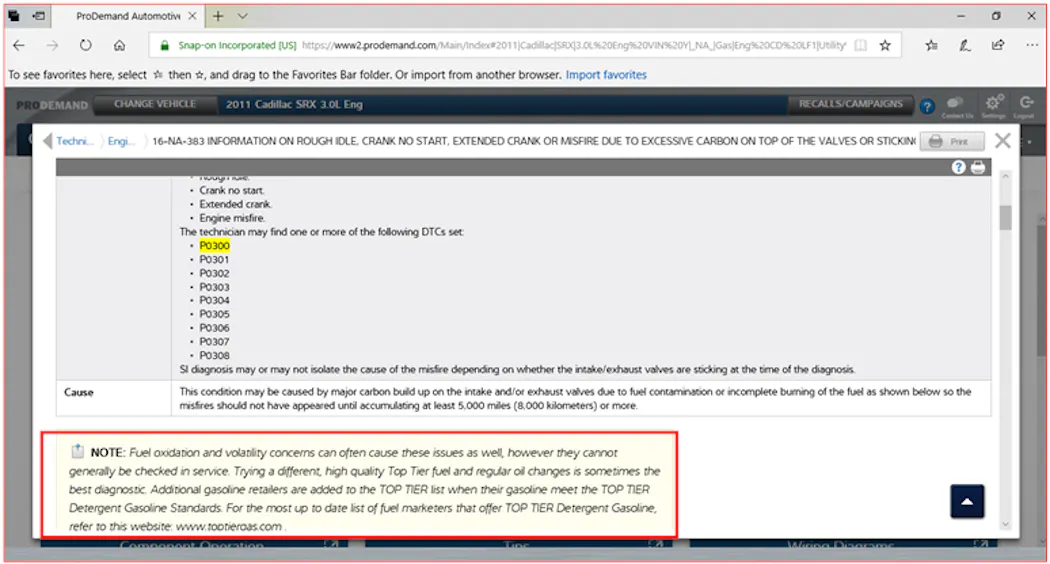Click the green security padlock icon

164,46
